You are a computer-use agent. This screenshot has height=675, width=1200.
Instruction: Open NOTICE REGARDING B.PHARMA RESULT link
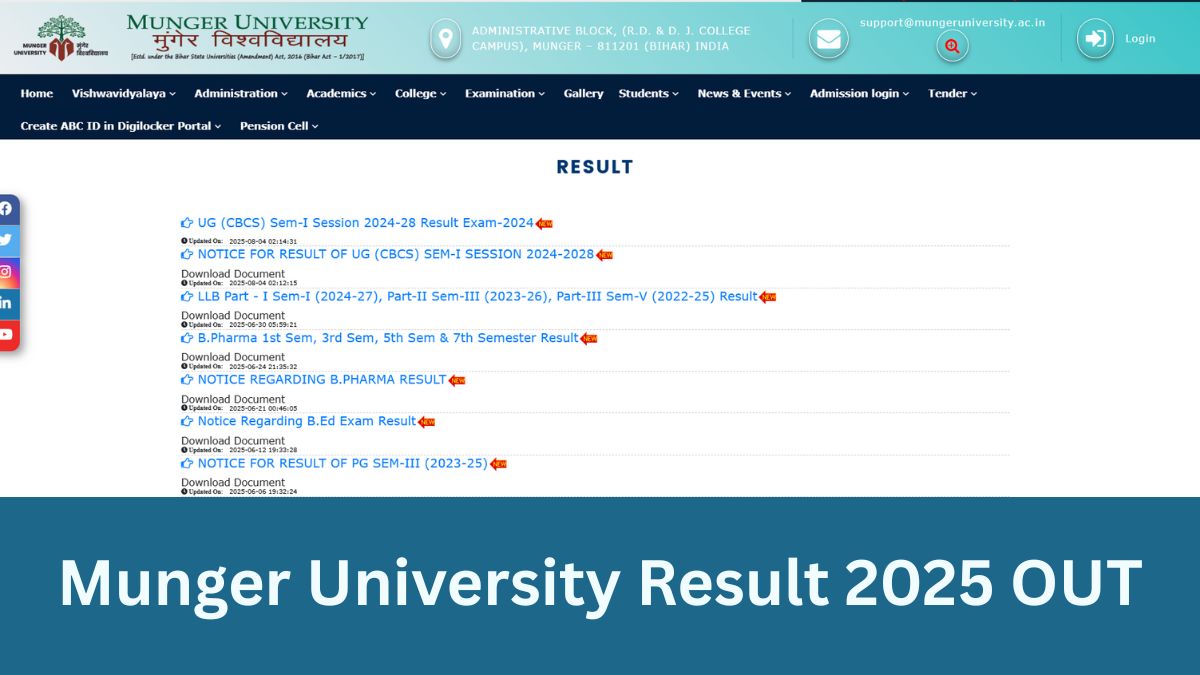pos(322,379)
